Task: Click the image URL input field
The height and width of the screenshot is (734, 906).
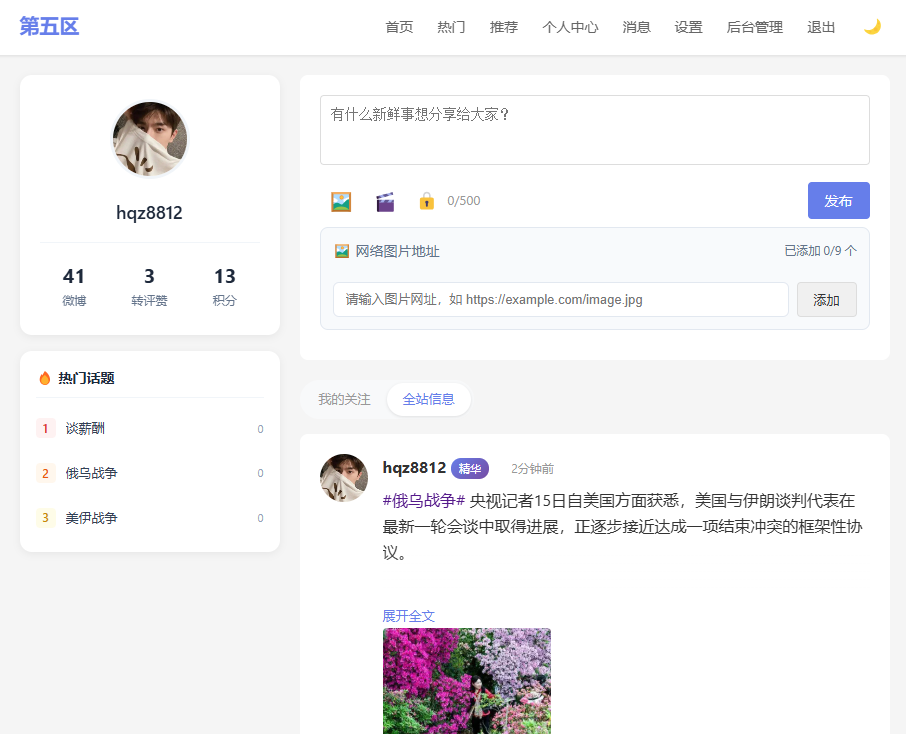Action: coord(560,300)
